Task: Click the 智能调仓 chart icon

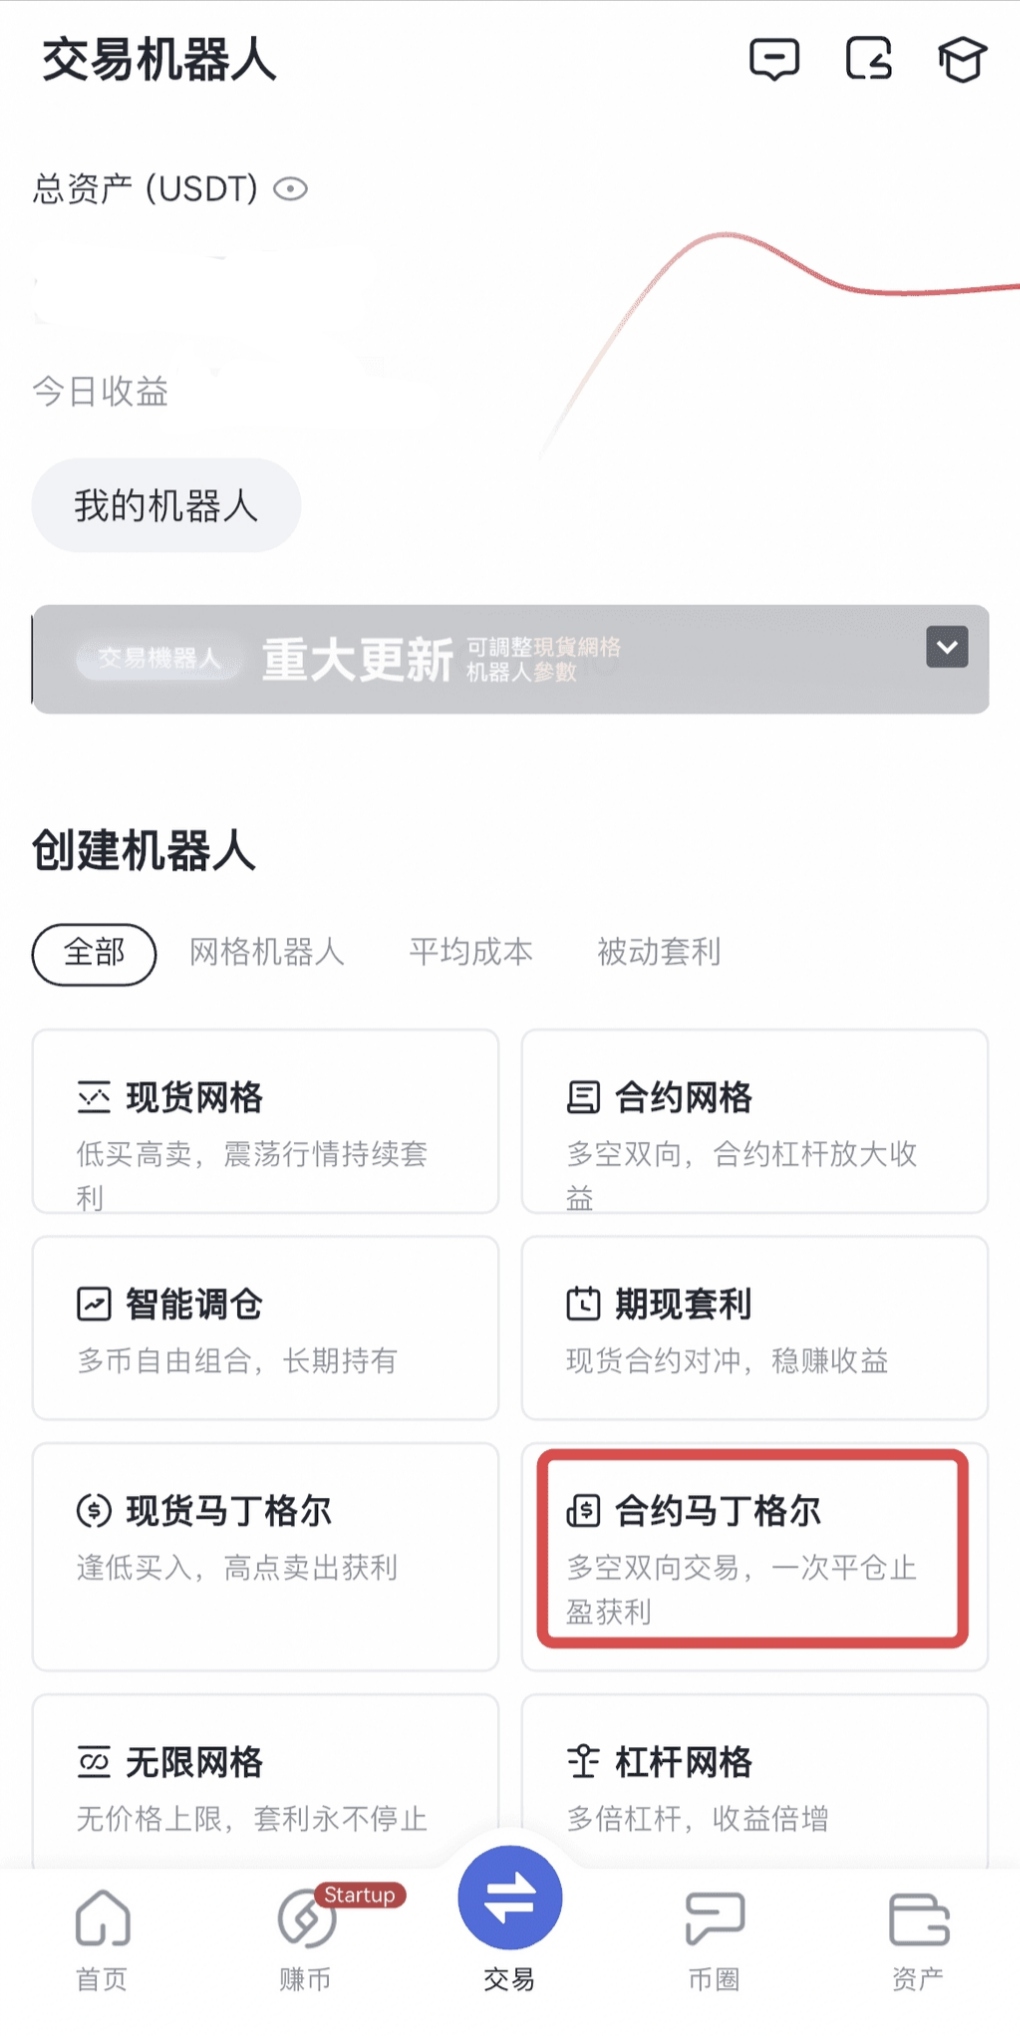Action: tap(94, 1304)
